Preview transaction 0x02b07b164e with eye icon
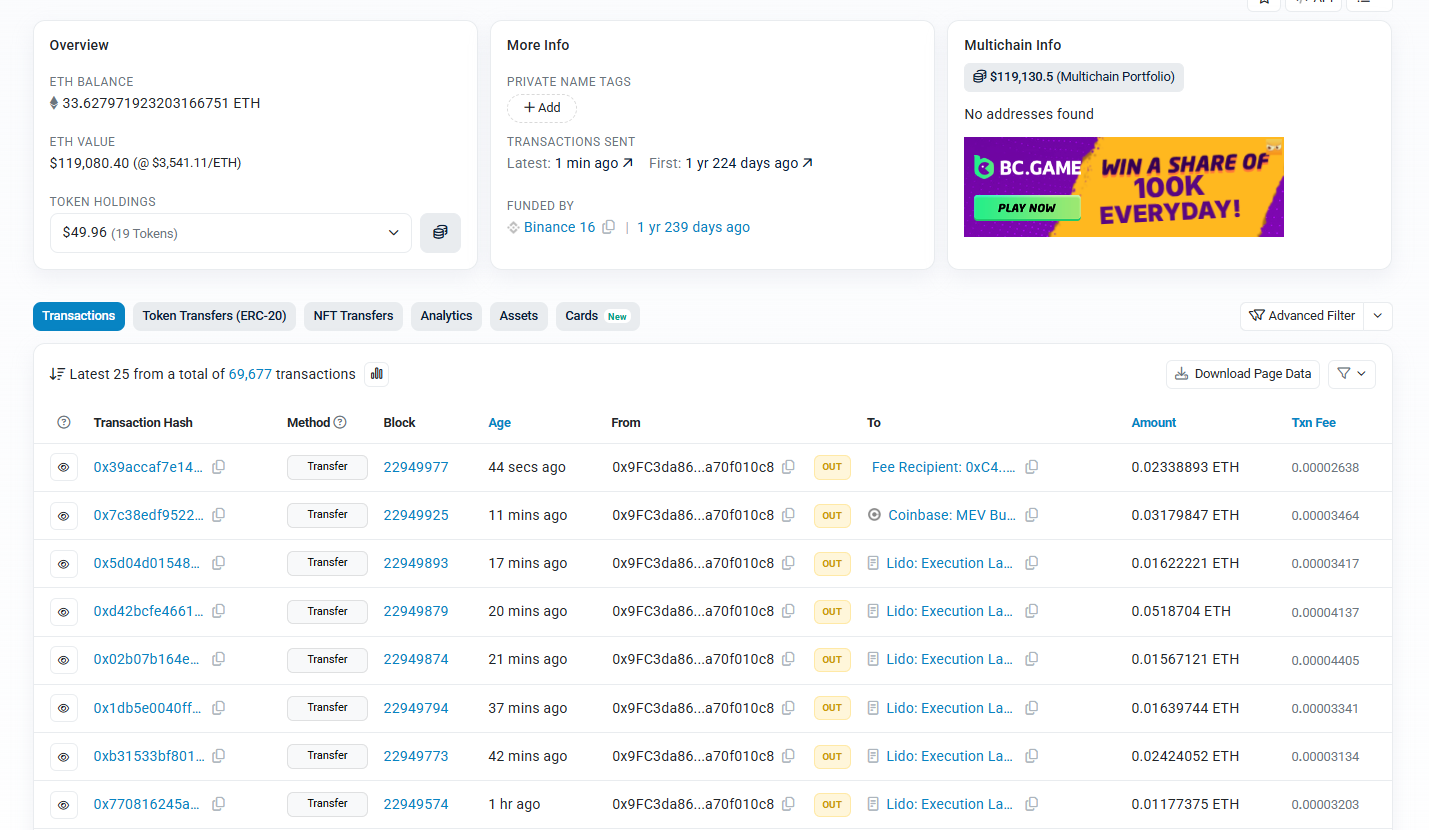1429x830 pixels. (64, 659)
